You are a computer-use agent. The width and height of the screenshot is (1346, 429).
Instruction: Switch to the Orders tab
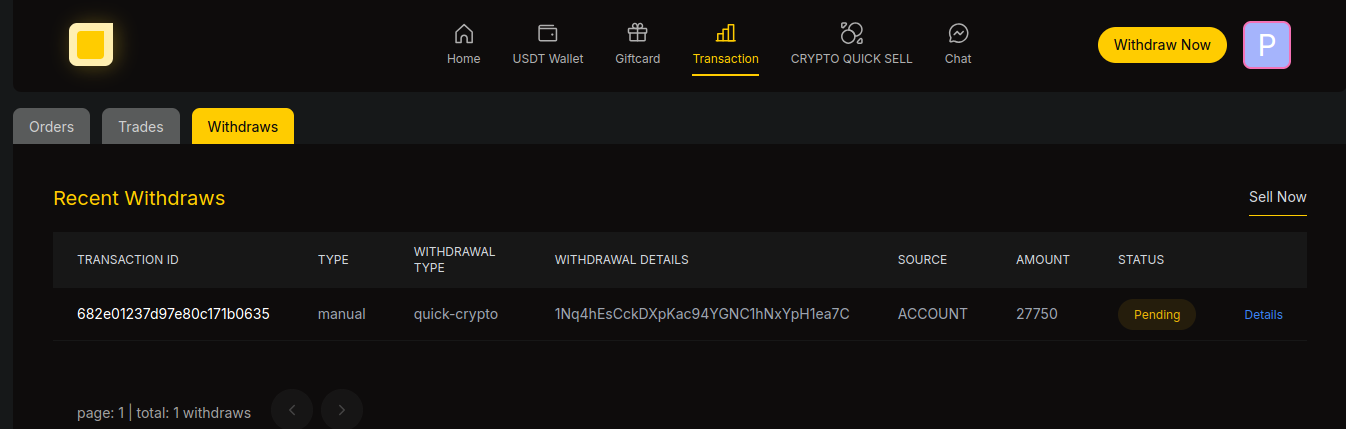[52, 127]
